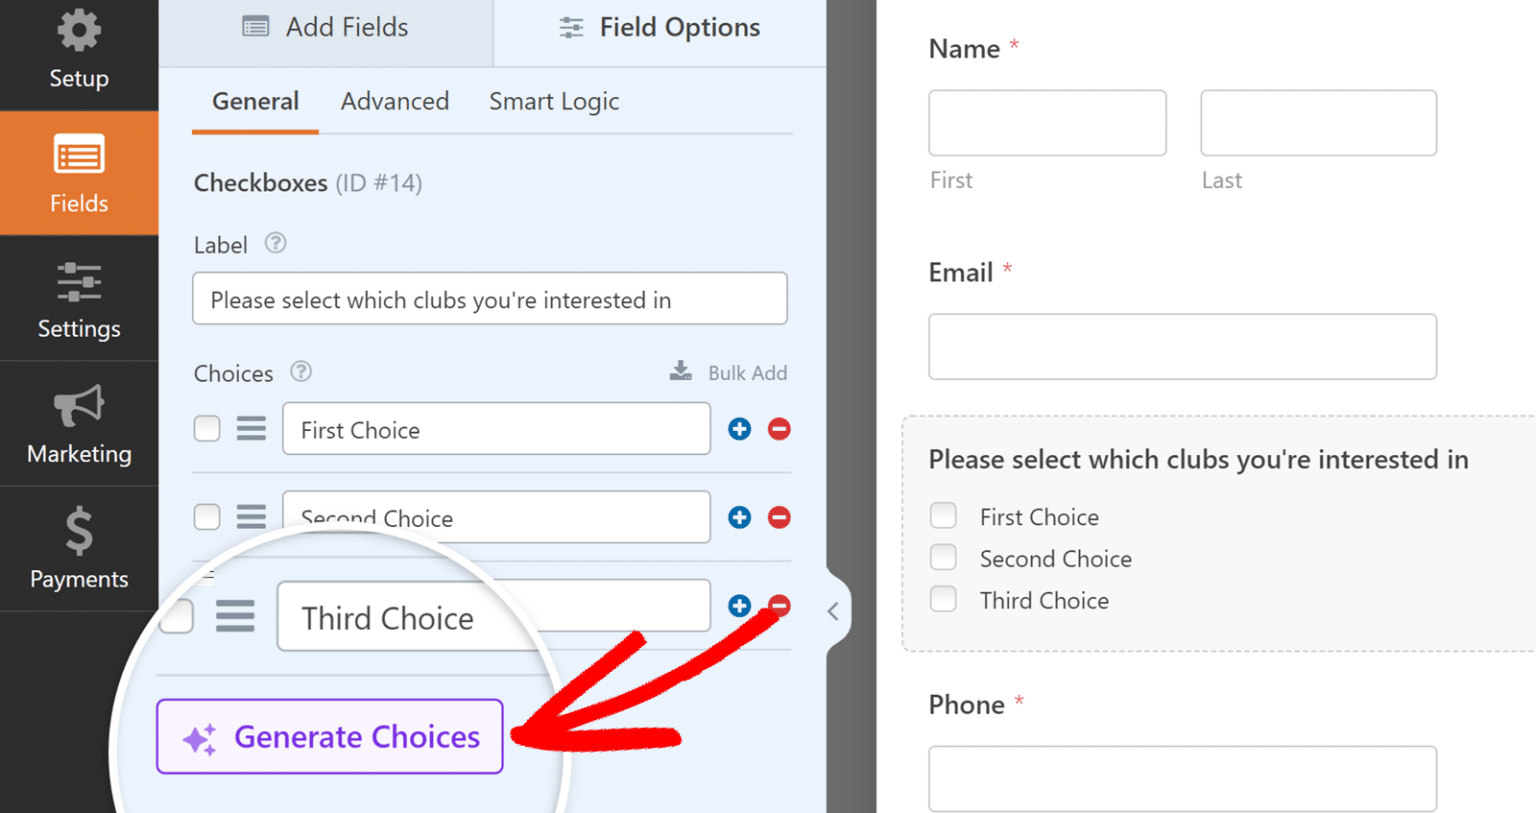Click the blue plus next to Second Choice
The width and height of the screenshot is (1536, 813).
[739, 517]
